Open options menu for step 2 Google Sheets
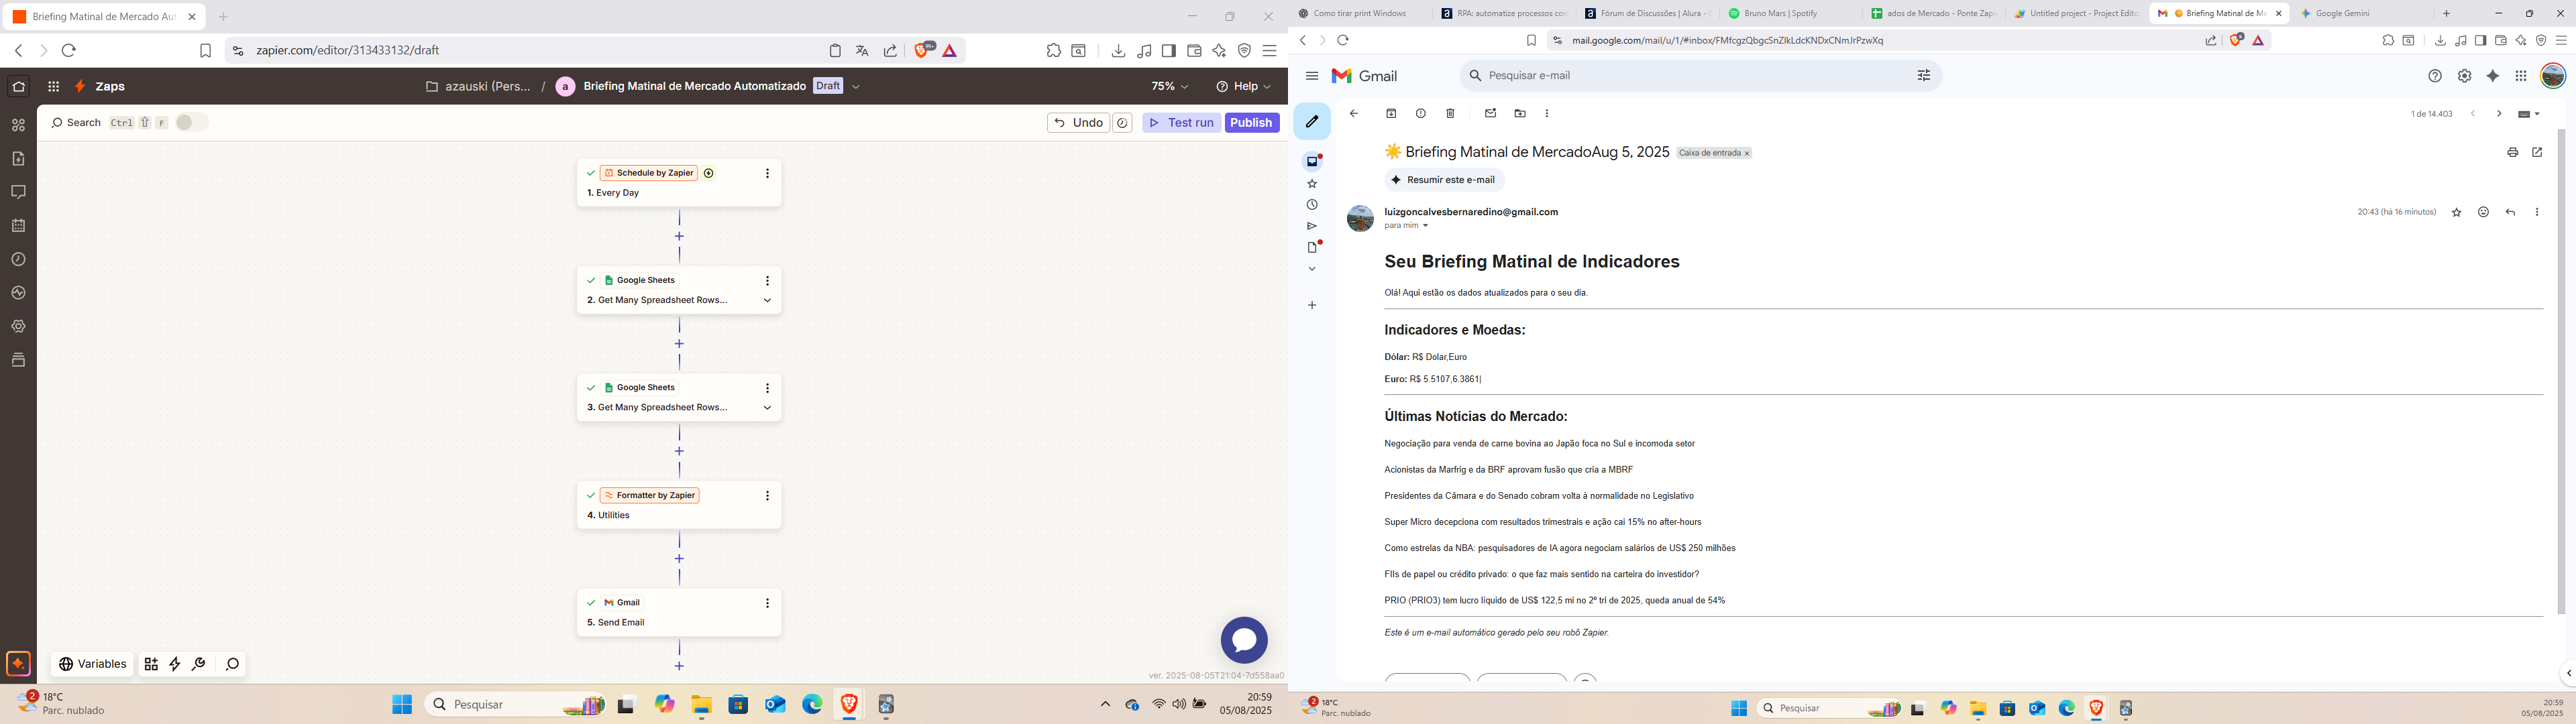The width and height of the screenshot is (2576, 724). 767,280
